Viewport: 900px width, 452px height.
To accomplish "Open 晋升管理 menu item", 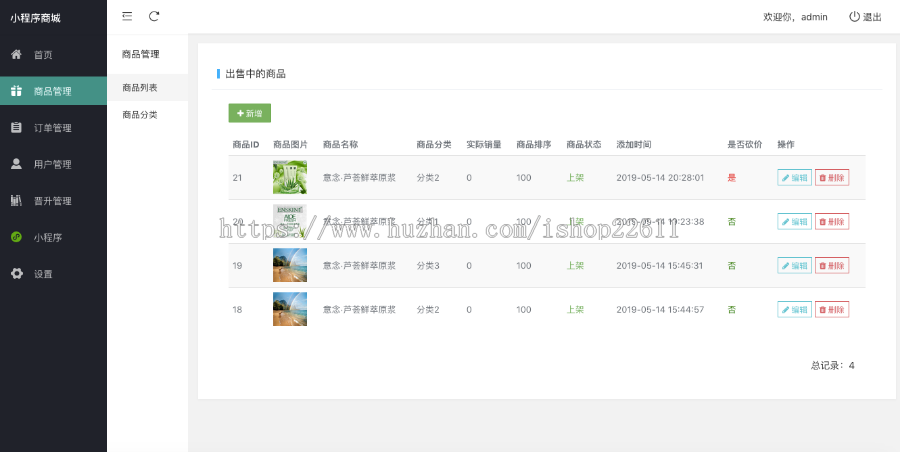I will click(x=53, y=201).
